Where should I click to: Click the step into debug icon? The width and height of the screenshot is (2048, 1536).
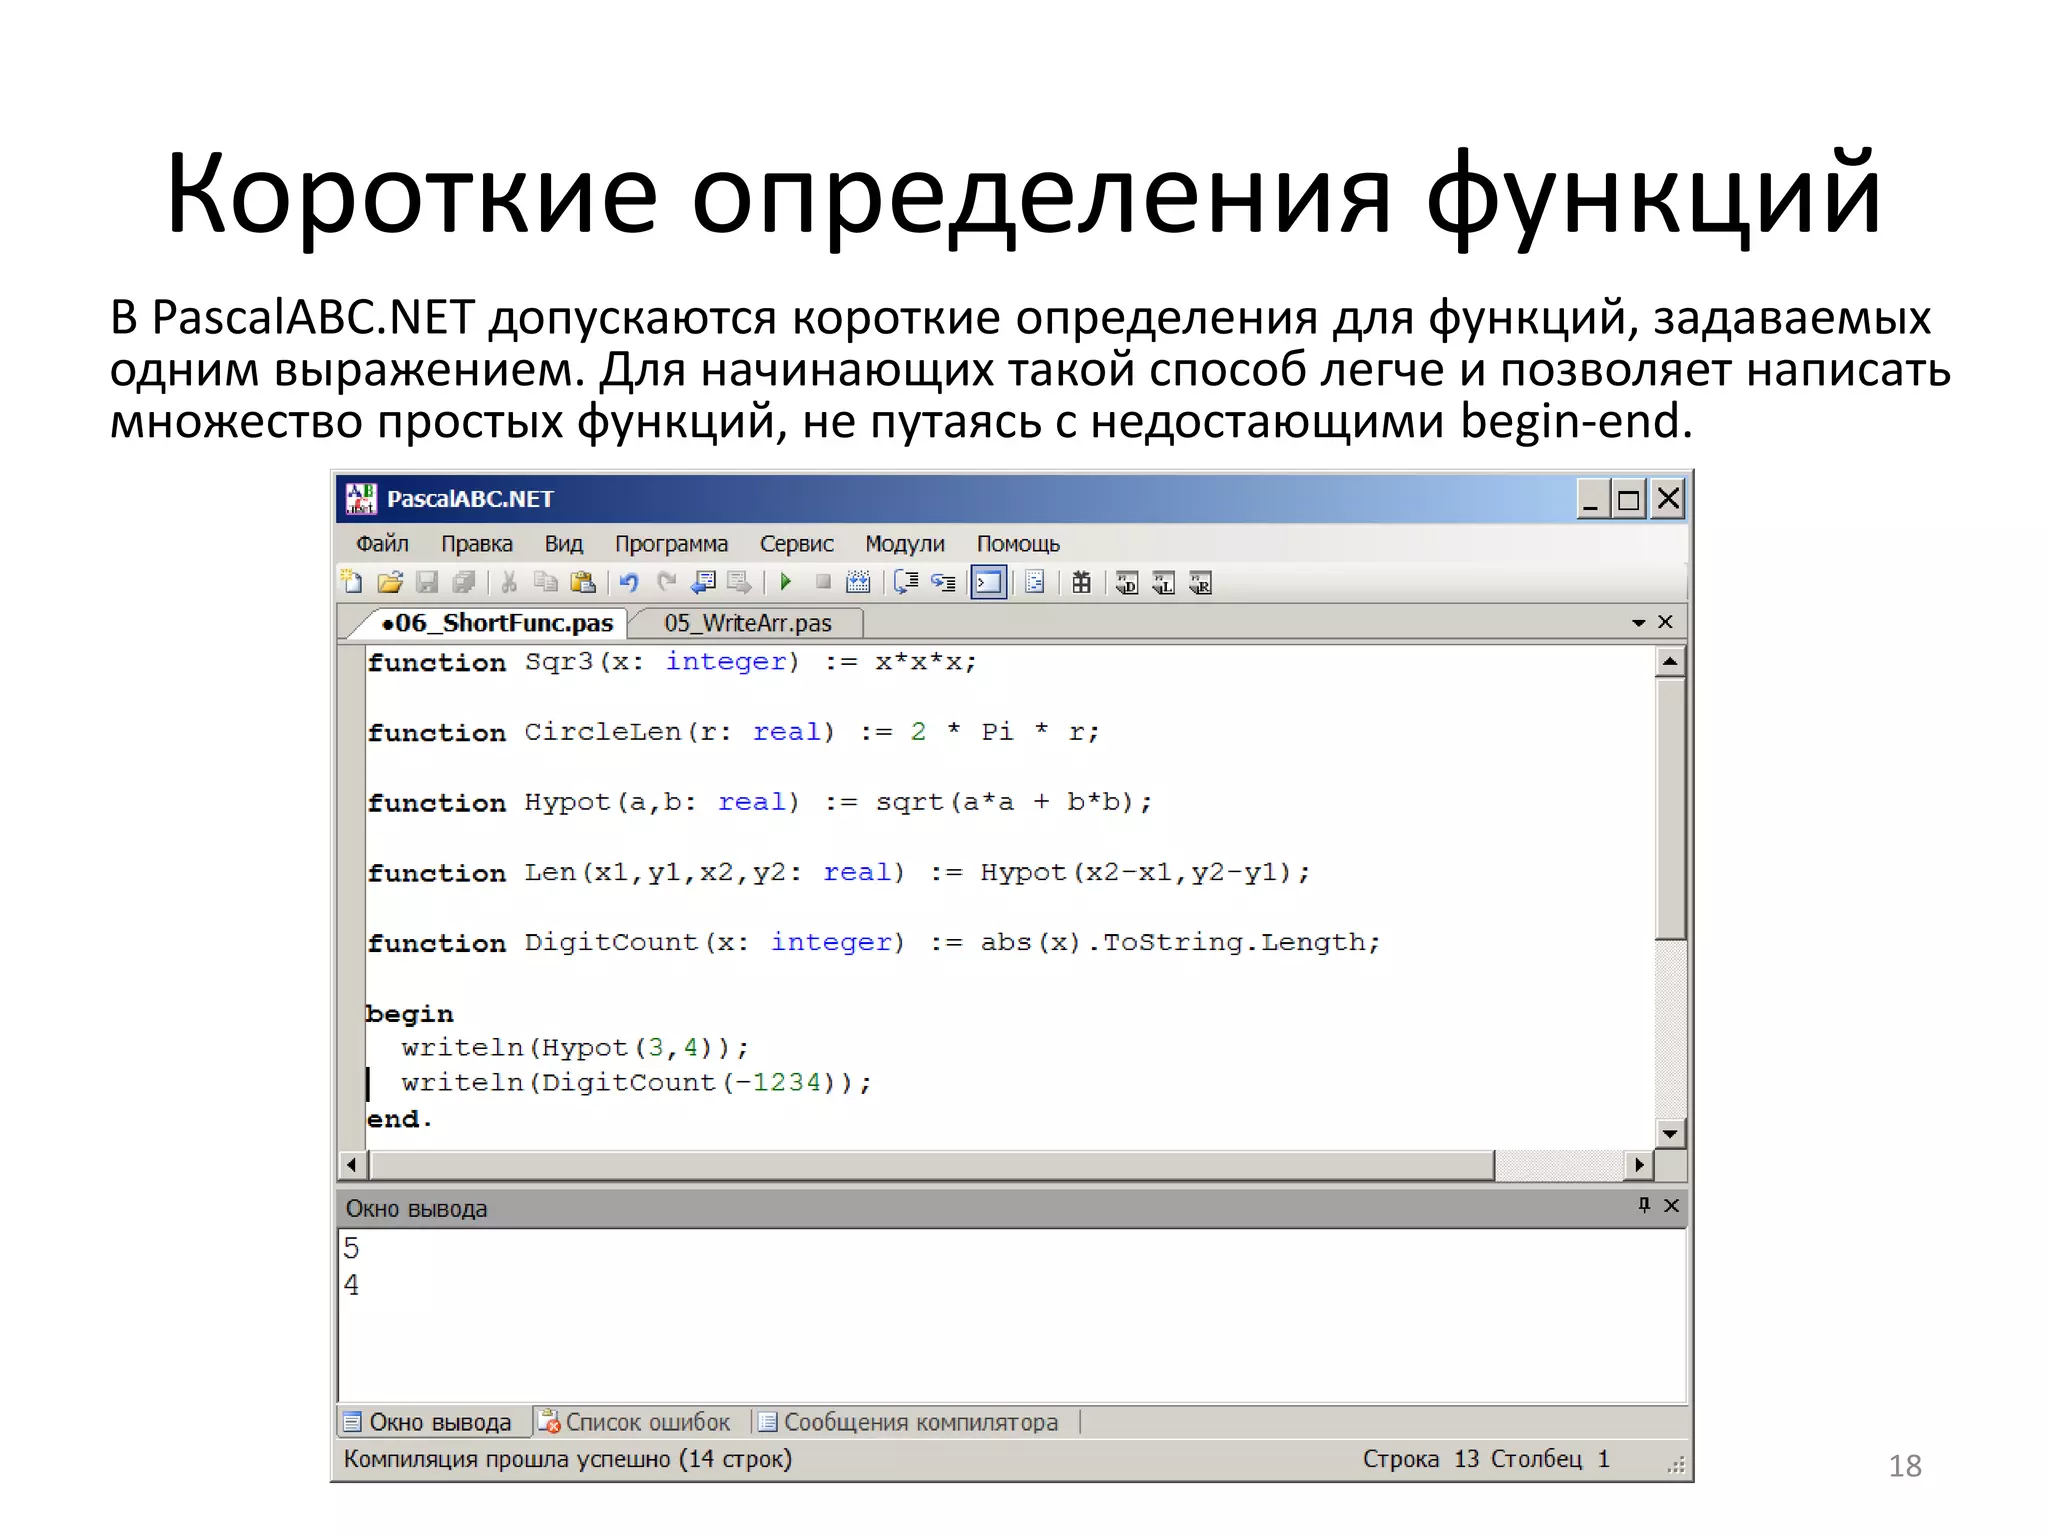tap(943, 582)
